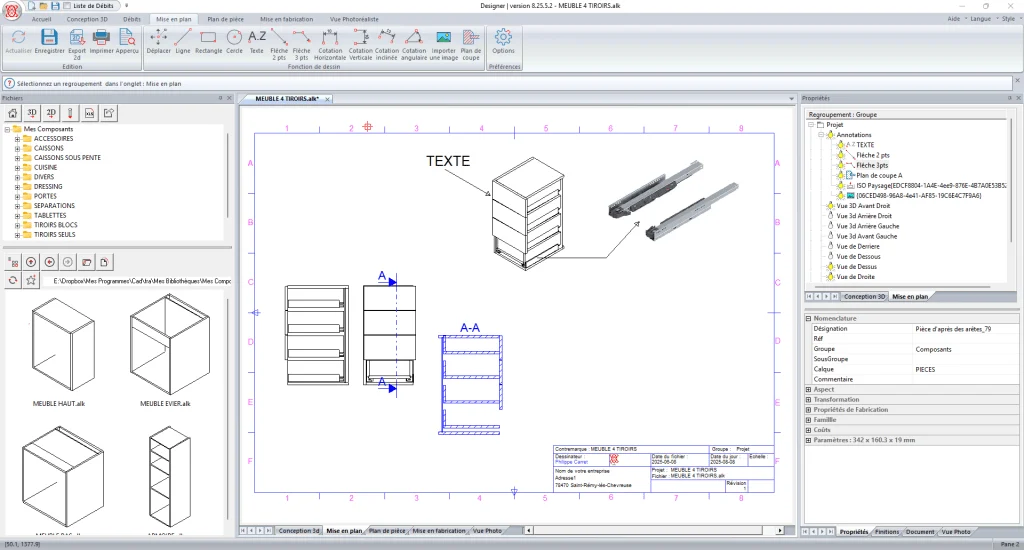Select the Cotation inclinée tool
Image resolution: width=1024 pixels, height=550 pixels.
(x=387, y=44)
